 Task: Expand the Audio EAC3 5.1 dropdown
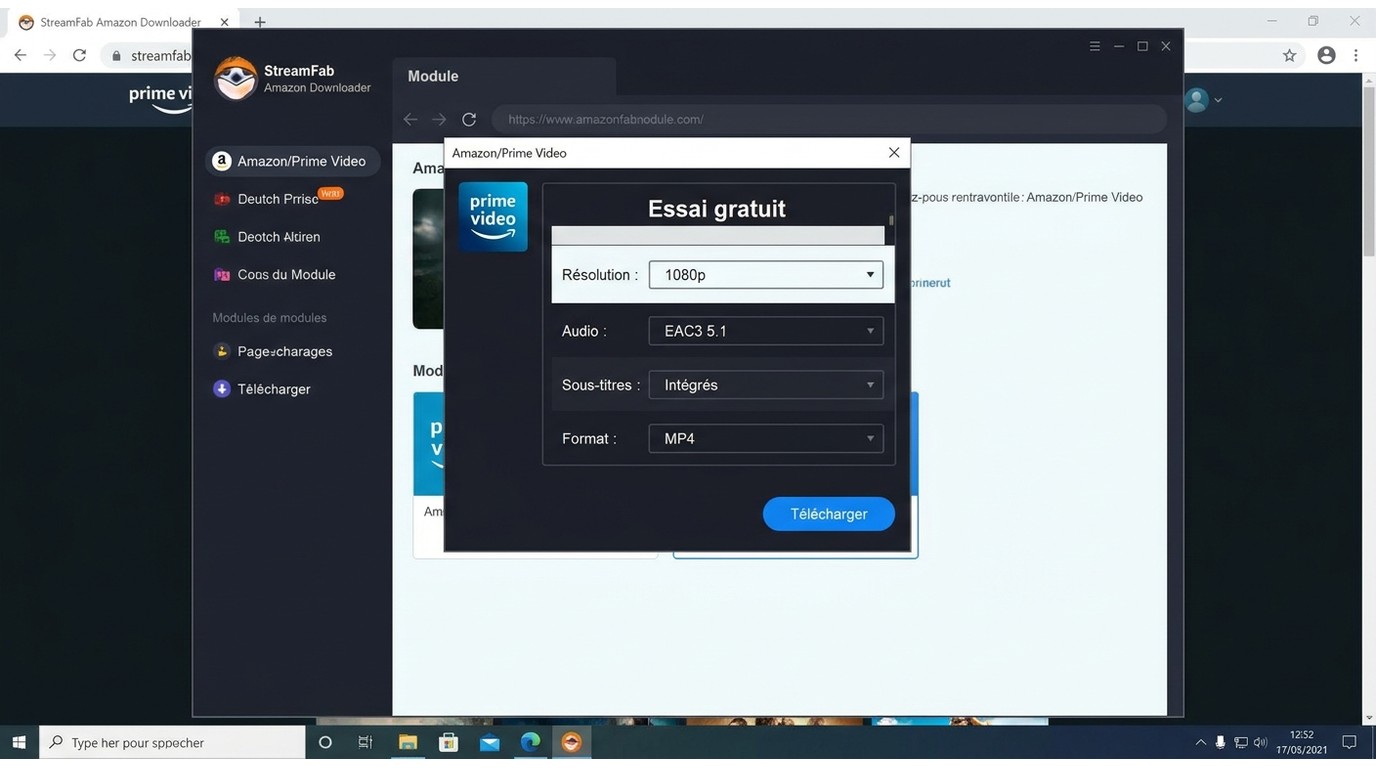pyautogui.click(x=766, y=331)
